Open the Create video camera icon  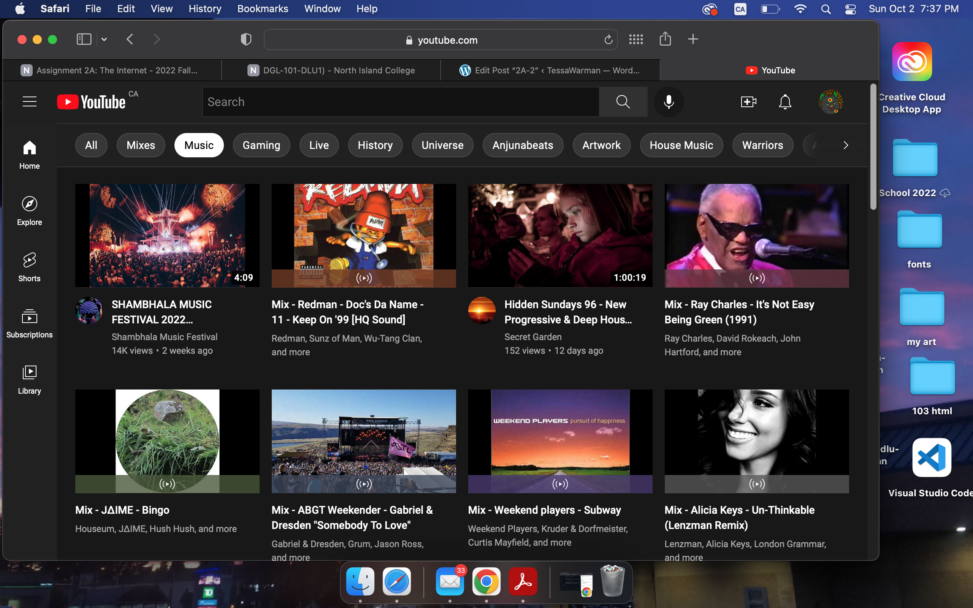(748, 102)
